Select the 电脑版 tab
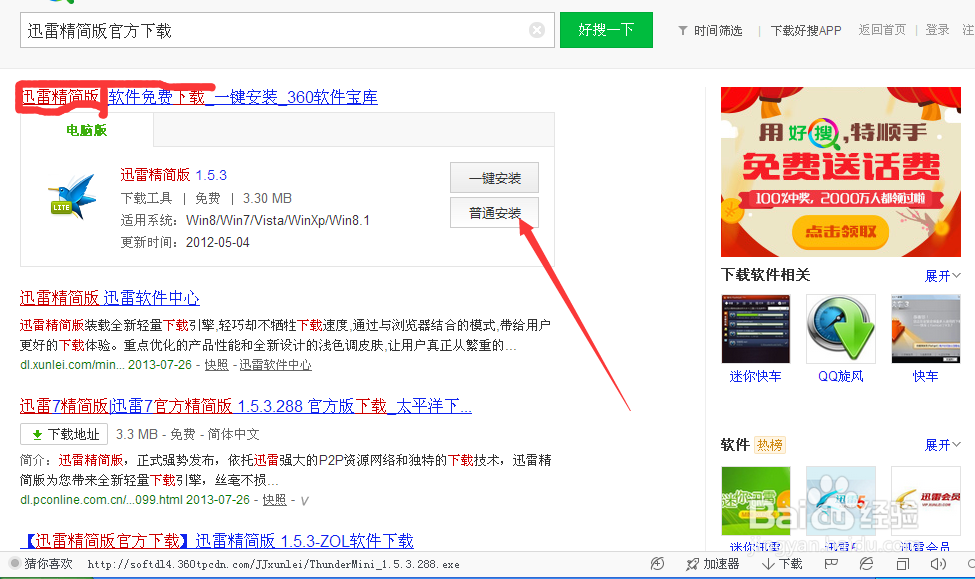975x579 pixels. [x=86, y=130]
